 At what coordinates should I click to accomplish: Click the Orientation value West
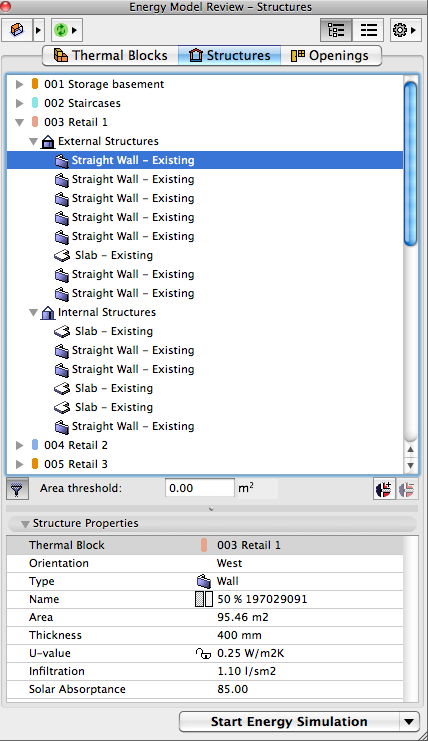pos(229,563)
